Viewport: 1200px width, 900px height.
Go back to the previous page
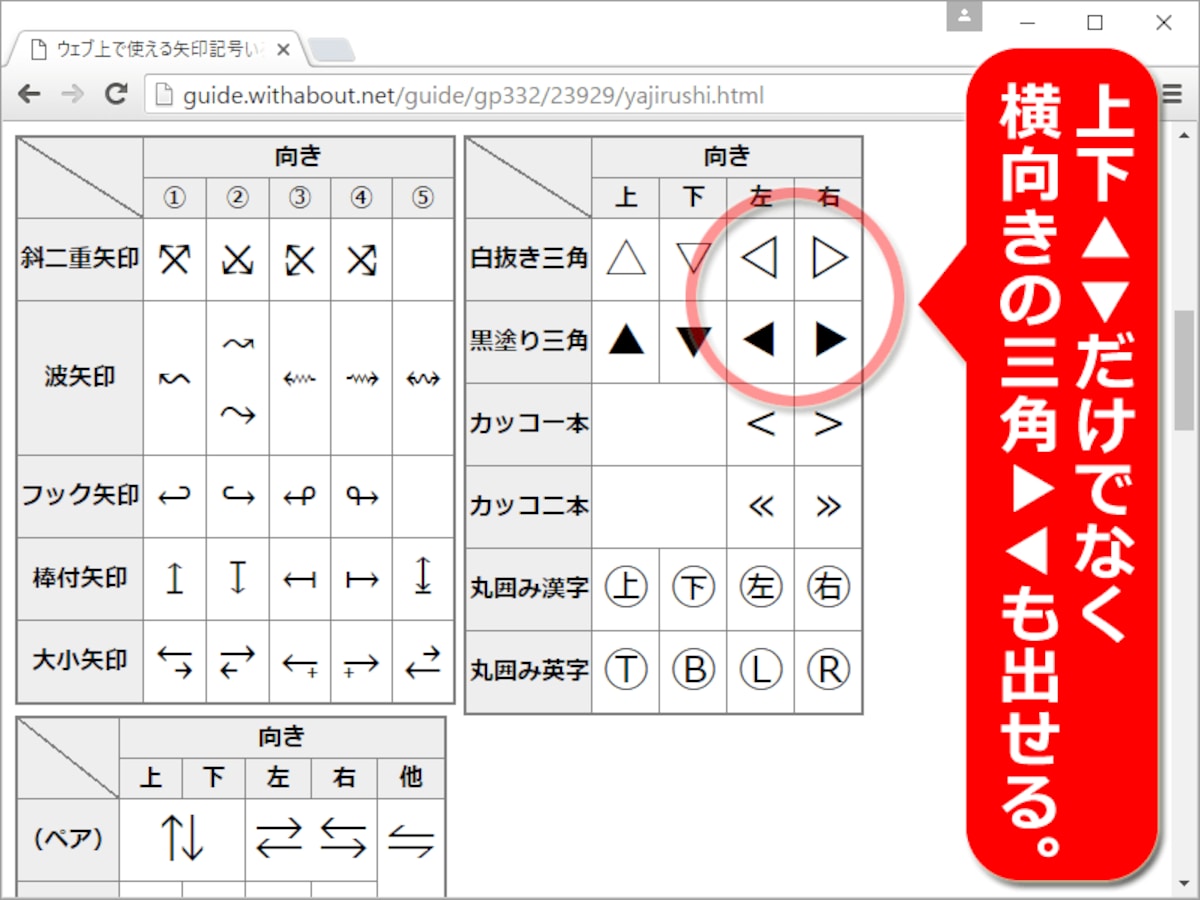(29, 95)
